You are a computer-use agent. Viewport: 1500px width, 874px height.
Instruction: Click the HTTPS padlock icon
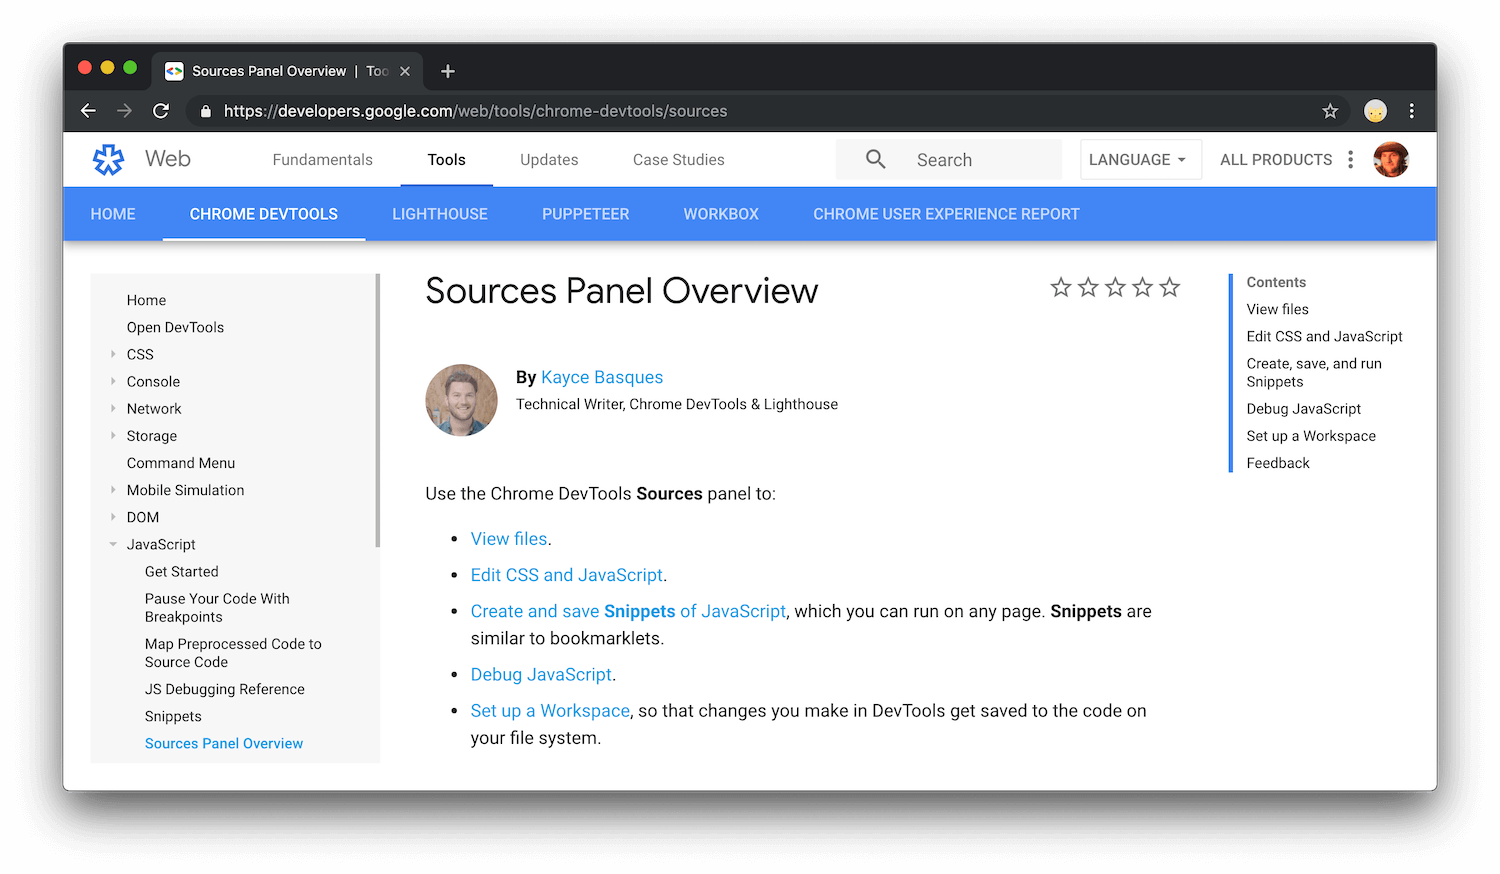[205, 111]
